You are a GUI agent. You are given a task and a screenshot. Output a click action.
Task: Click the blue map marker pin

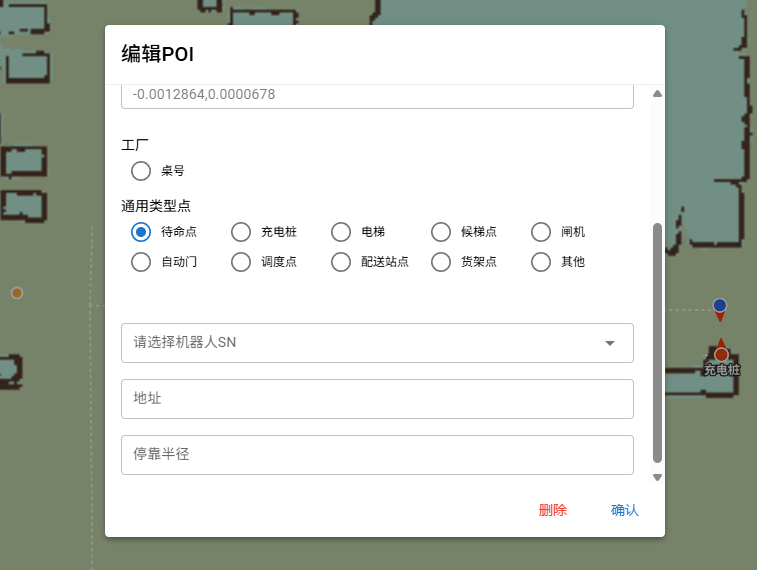pyautogui.click(x=719, y=307)
